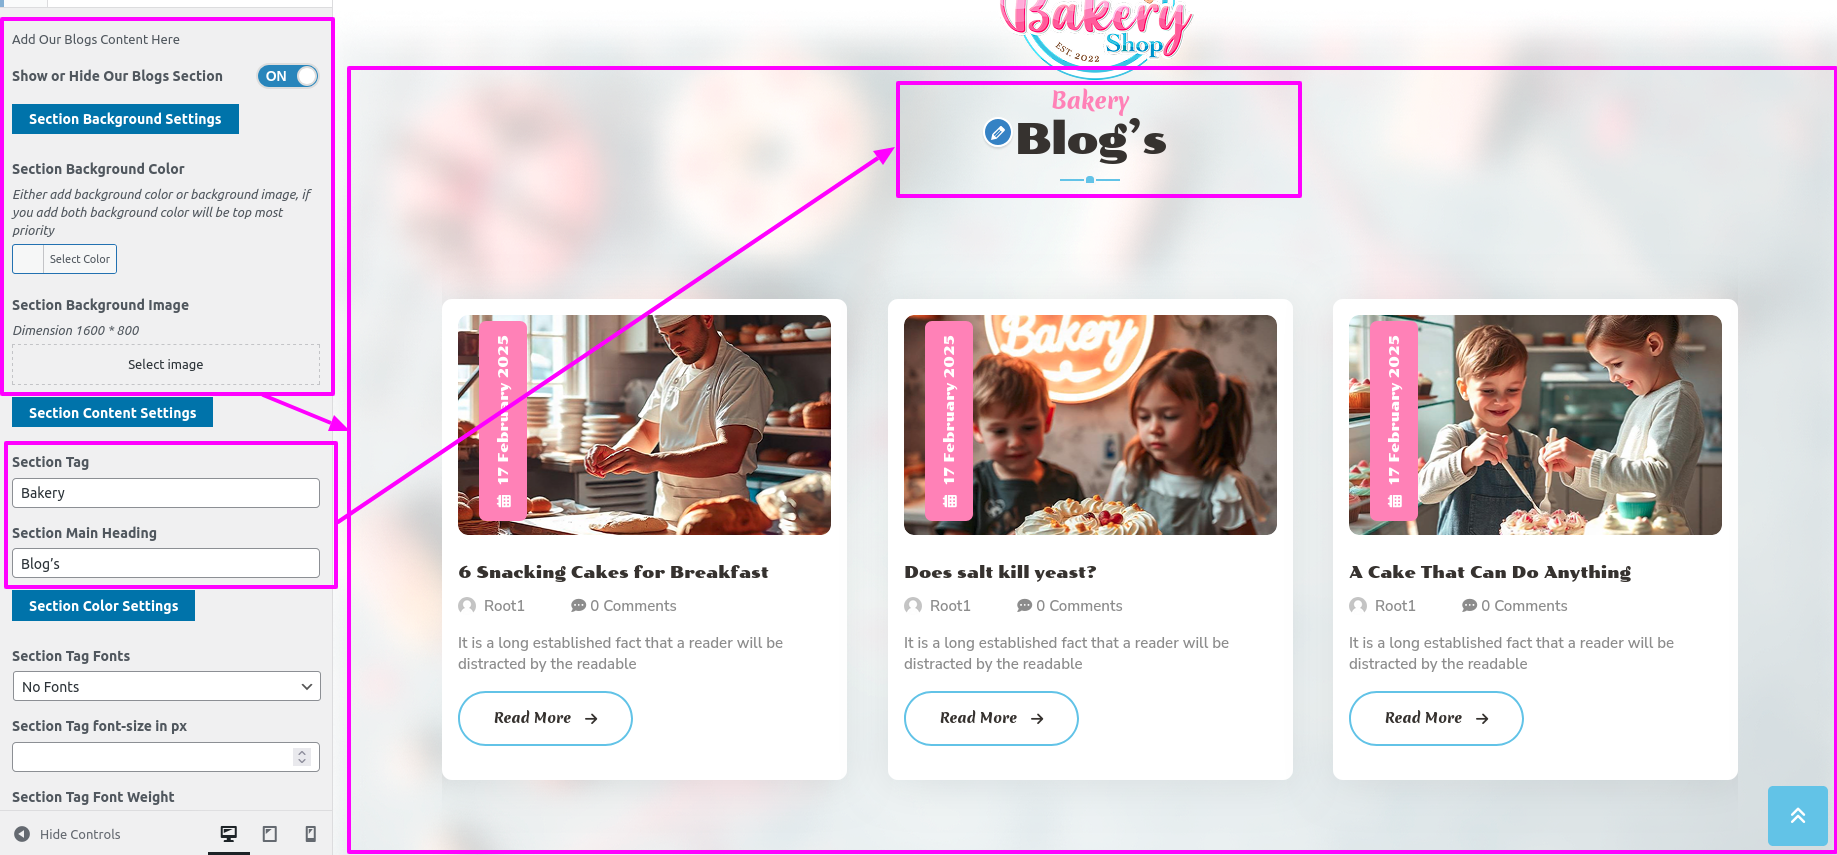Click Read More on Snacking Cakes post
The width and height of the screenshot is (1837, 855).
point(545,718)
